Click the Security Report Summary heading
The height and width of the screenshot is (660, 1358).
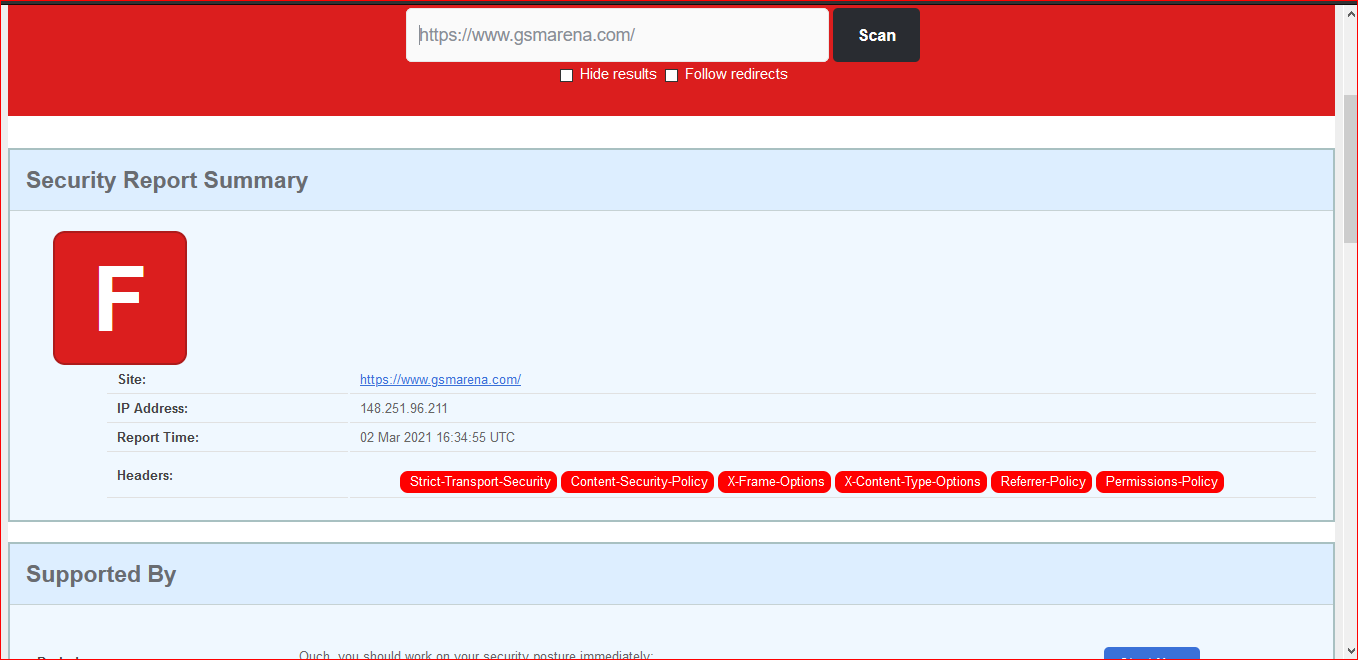[167, 180]
